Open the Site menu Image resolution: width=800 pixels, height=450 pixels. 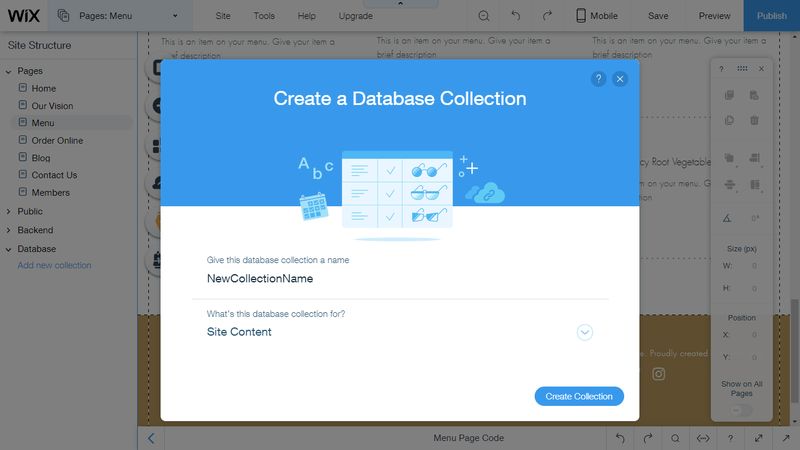click(x=223, y=16)
